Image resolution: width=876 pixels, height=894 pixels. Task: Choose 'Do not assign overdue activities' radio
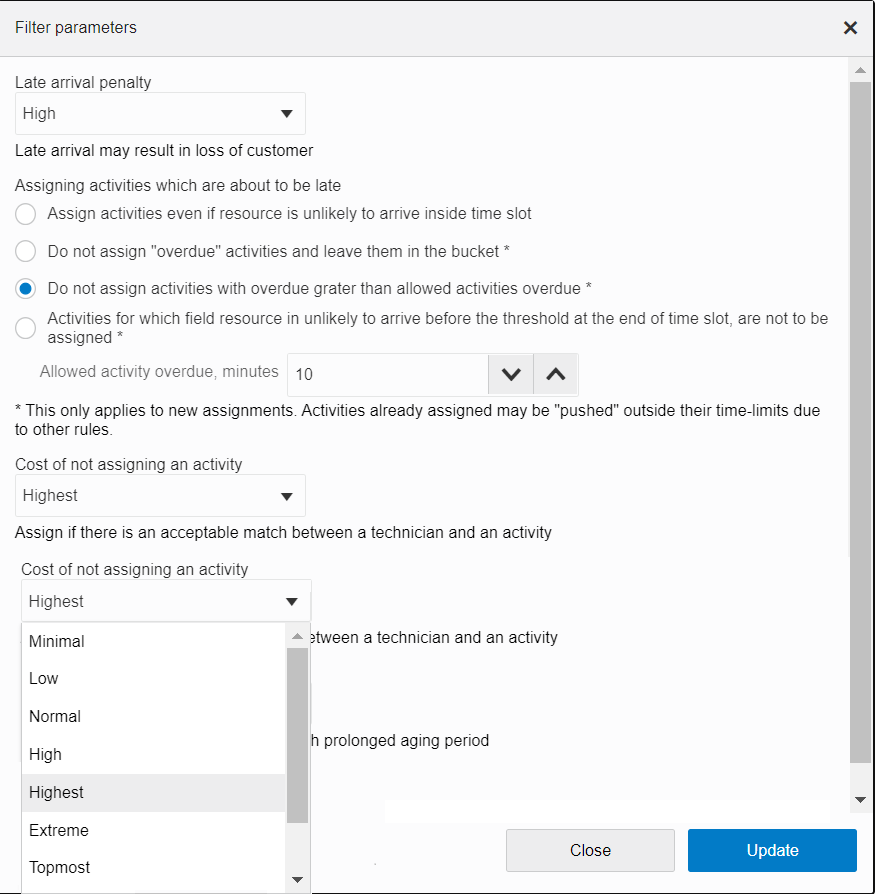tap(27, 251)
